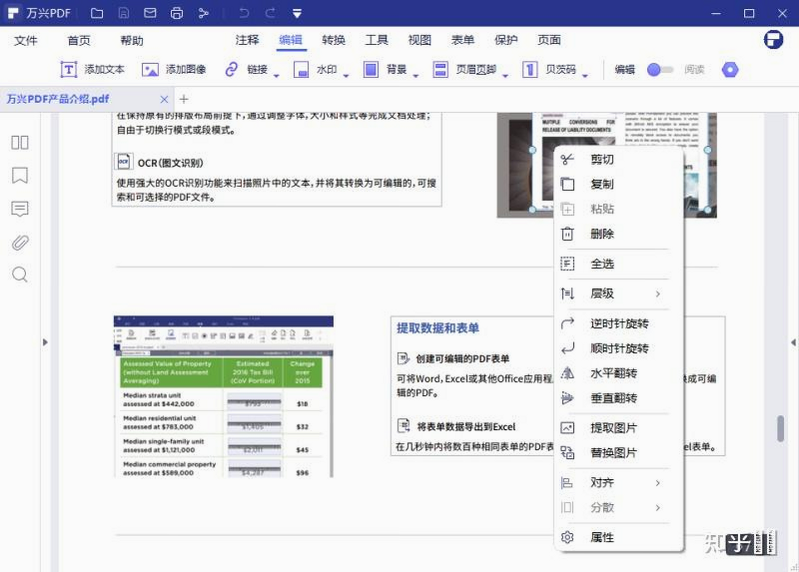Add a new tab with plus button
The image size is (799, 572).
[x=184, y=99]
